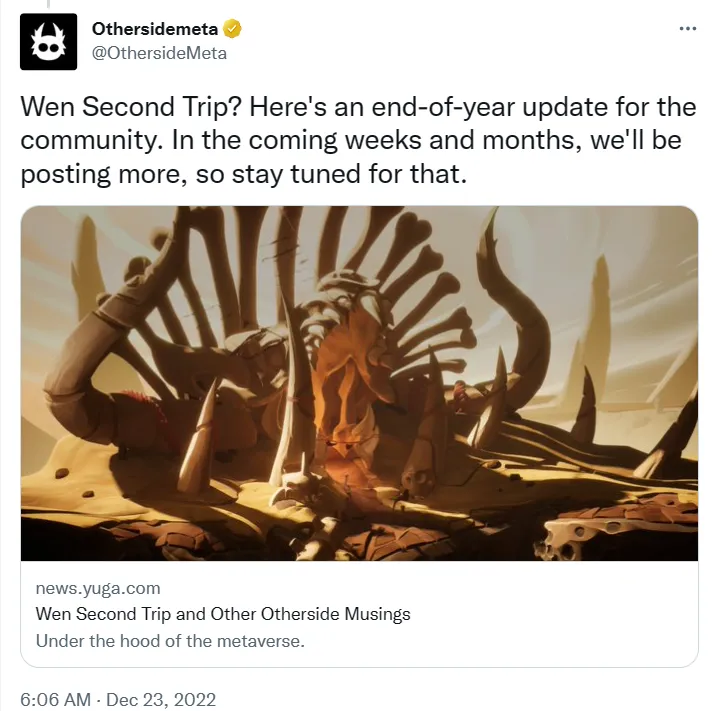Click 'Under the hood of the metaverse' description
712x711 pixels.
(x=170, y=641)
